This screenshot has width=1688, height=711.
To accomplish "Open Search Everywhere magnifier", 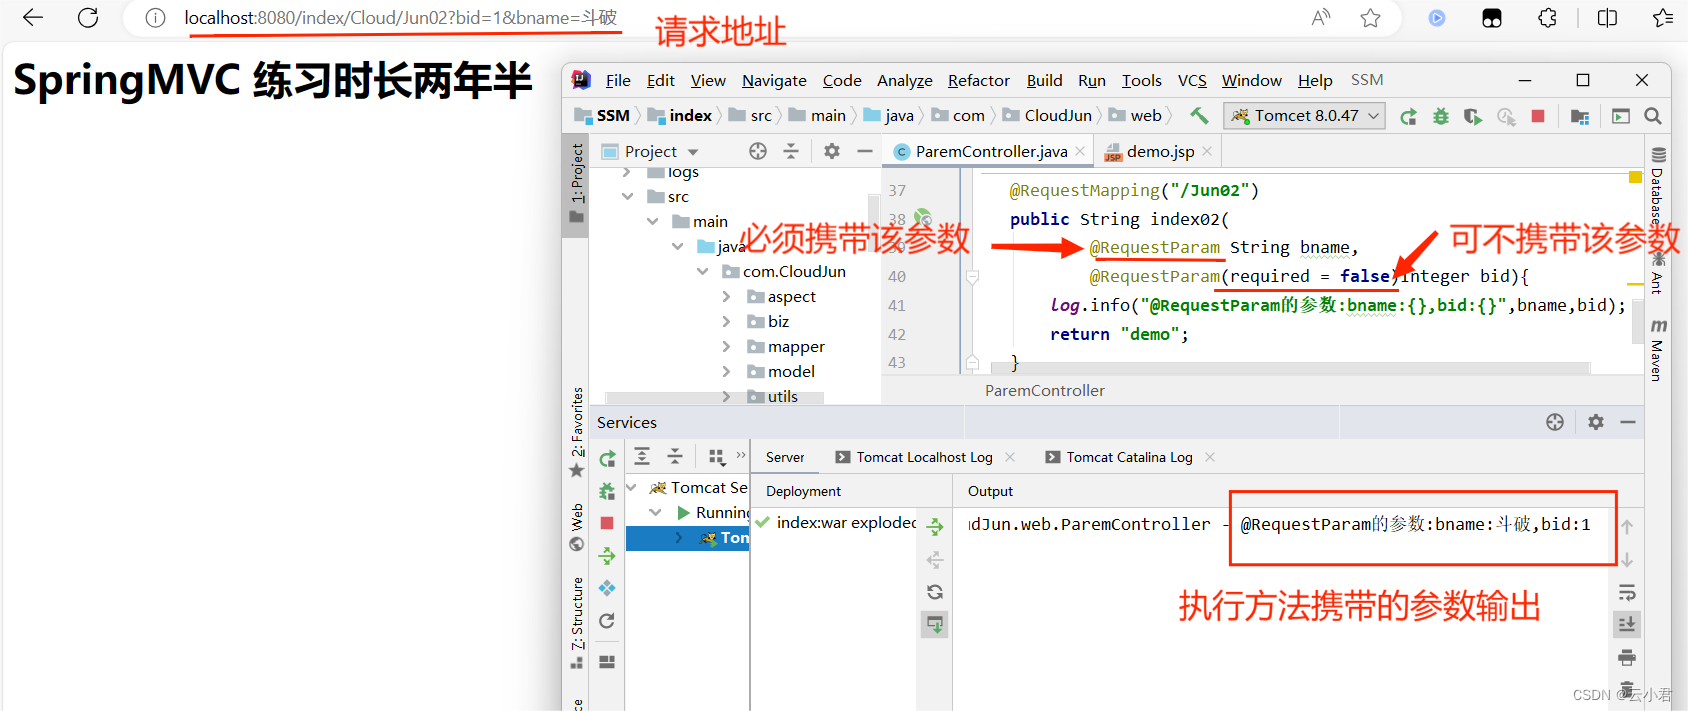I will pos(1653,116).
